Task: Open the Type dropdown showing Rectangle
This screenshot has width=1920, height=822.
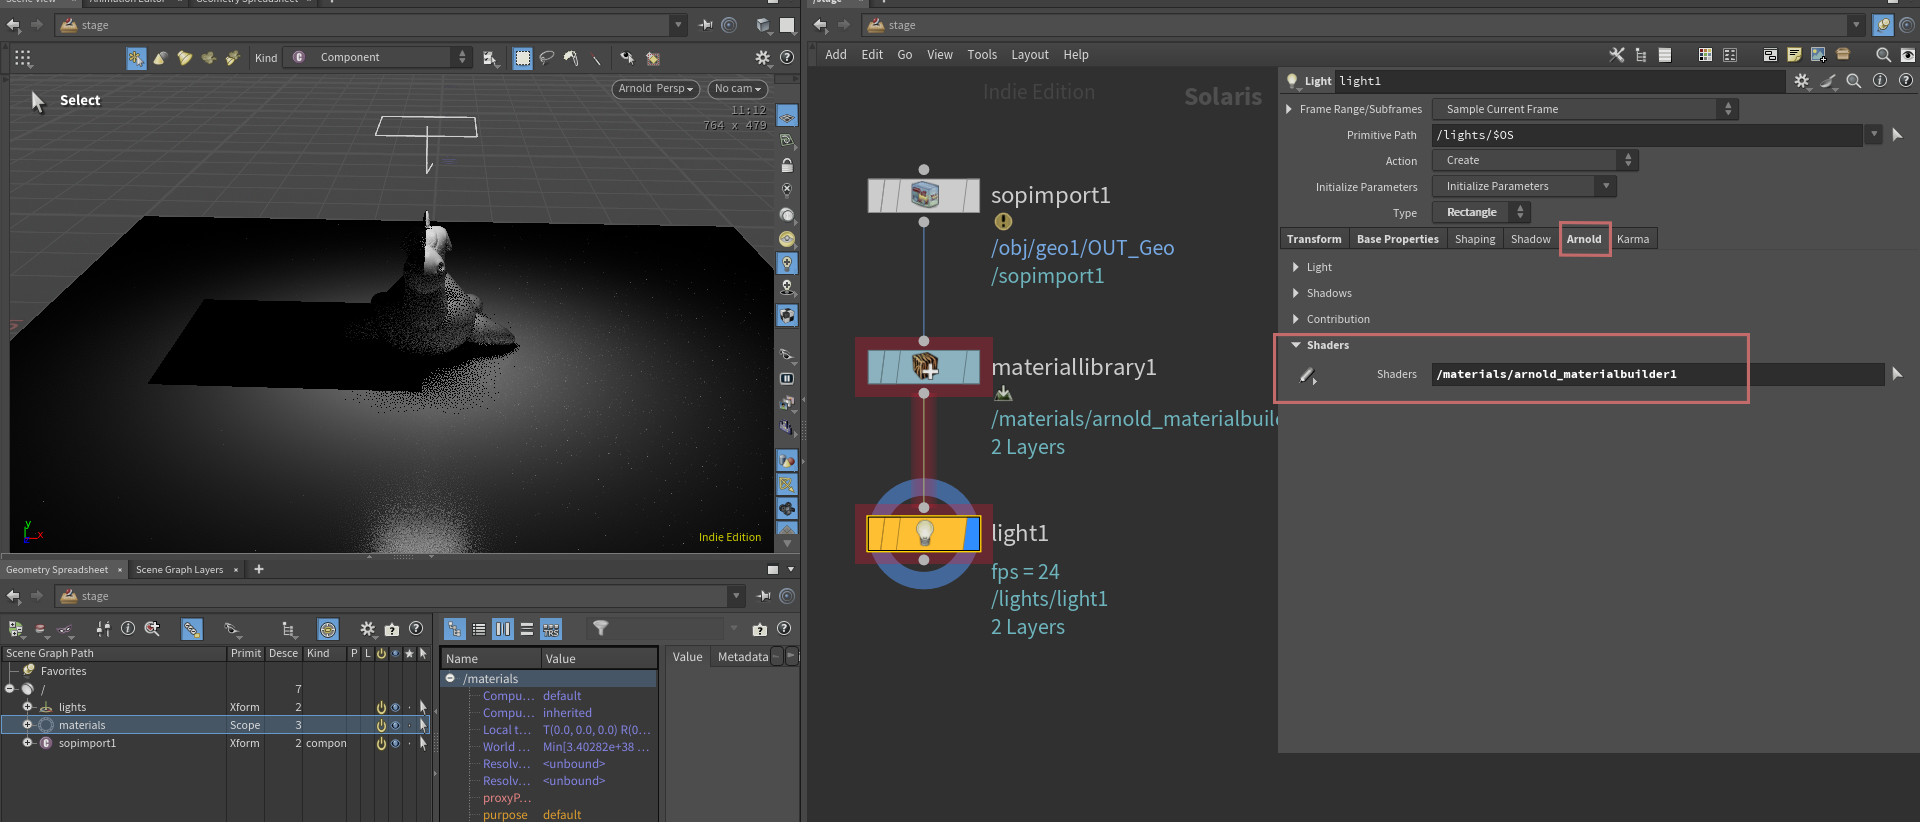Action: pyautogui.click(x=1480, y=212)
